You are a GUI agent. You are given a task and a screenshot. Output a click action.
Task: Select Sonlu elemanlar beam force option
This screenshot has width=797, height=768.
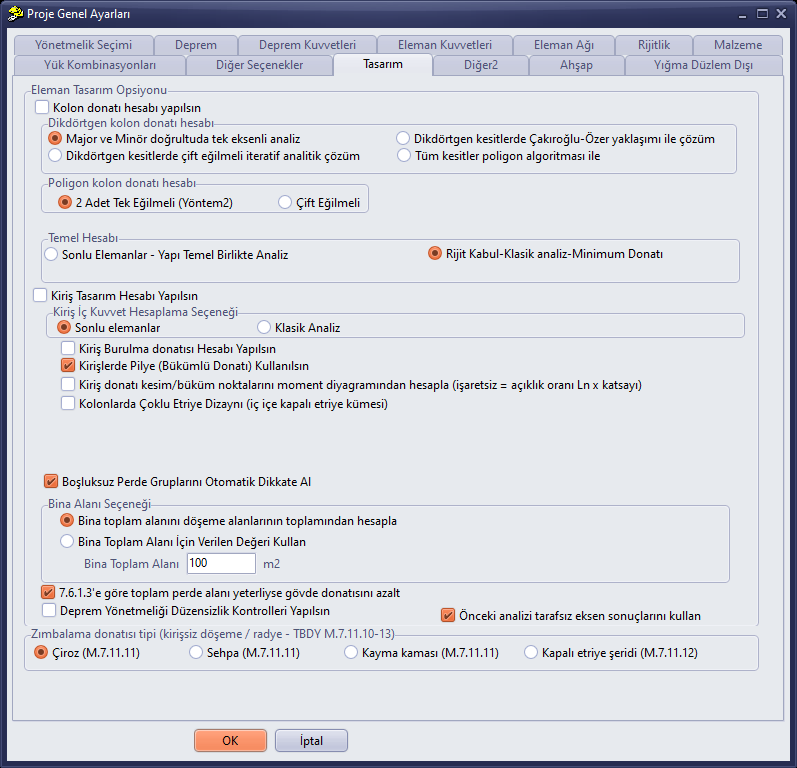64,327
